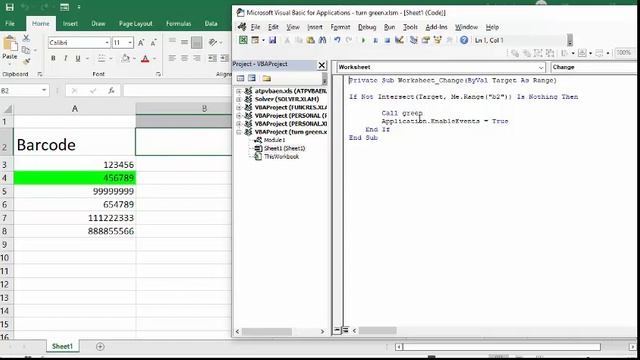Screen dimensions: 640x360
Task: Click the Sheet1 worksheet tab
Action: click(62, 346)
